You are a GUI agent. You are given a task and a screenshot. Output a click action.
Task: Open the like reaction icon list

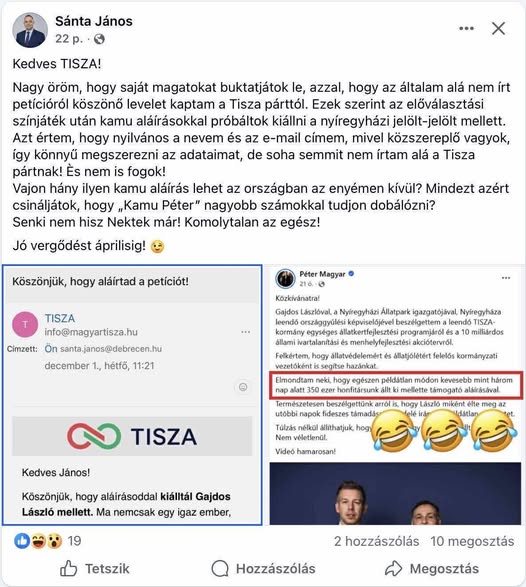(22, 541)
